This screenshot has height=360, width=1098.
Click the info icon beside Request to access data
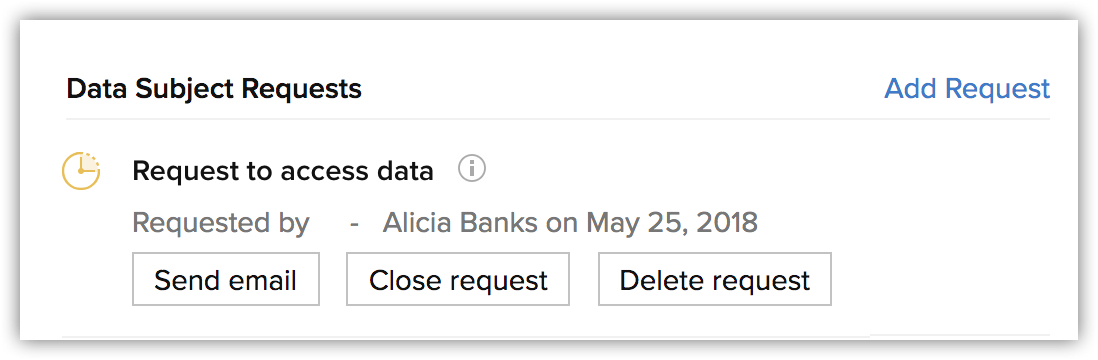point(472,169)
